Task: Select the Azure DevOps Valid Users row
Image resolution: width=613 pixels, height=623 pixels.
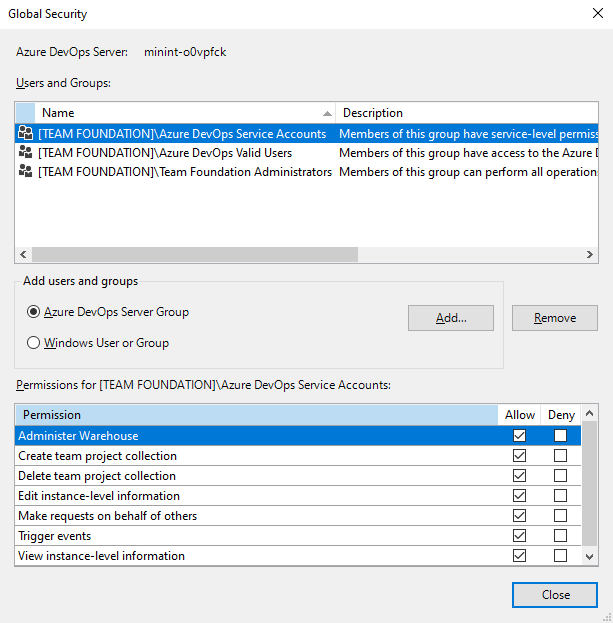Action: point(307,153)
